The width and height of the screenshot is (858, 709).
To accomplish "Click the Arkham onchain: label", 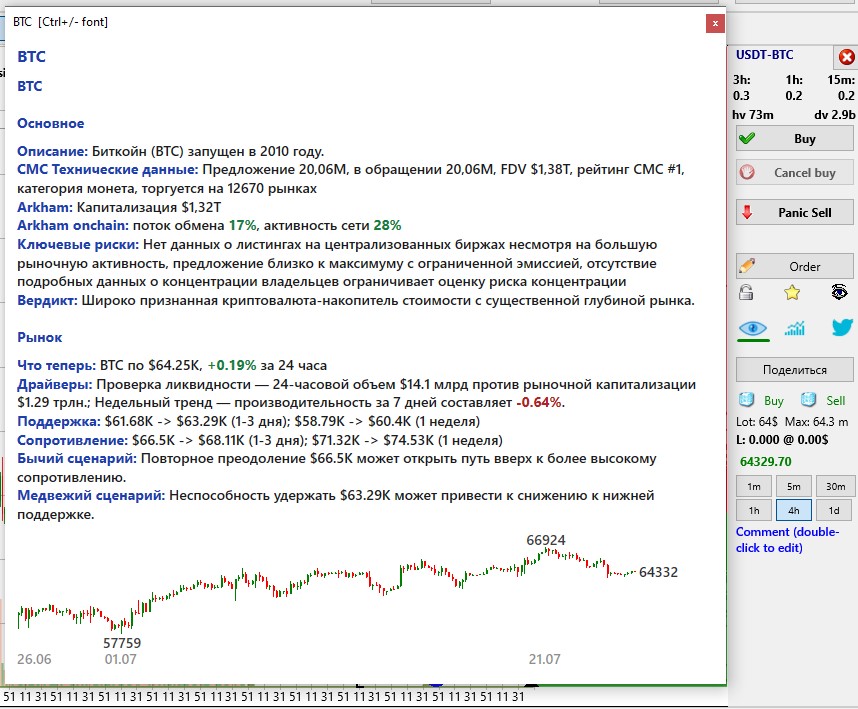I will point(73,225).
